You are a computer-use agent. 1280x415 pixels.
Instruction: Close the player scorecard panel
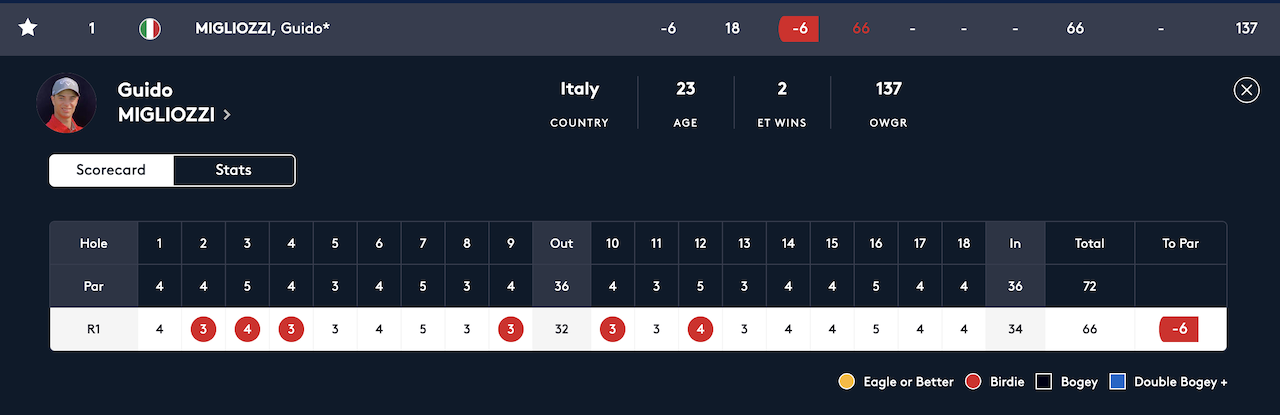pyautogui.click(x=1246, y=91)
